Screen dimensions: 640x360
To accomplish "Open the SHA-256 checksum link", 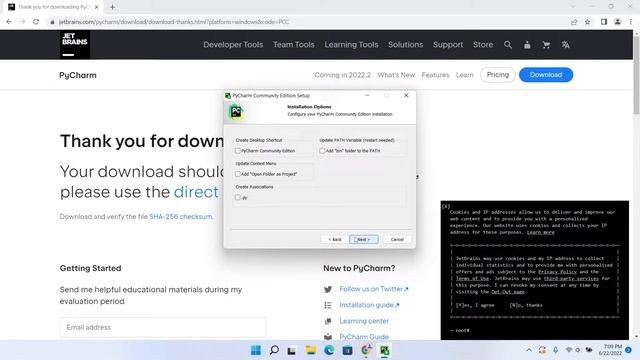I will (x=181, y=217).
